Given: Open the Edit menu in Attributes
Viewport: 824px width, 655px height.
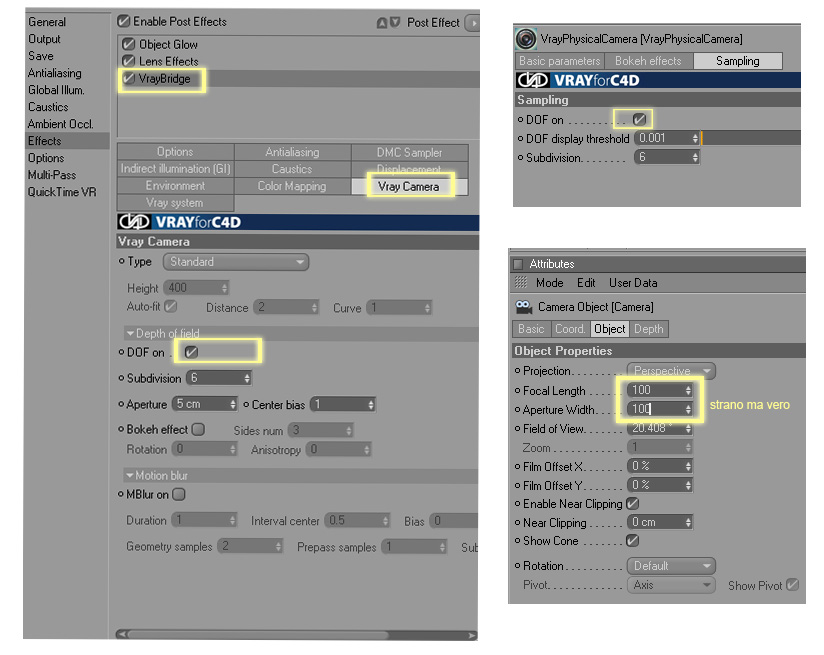Looking at the screenshot, I should [586, 283].
